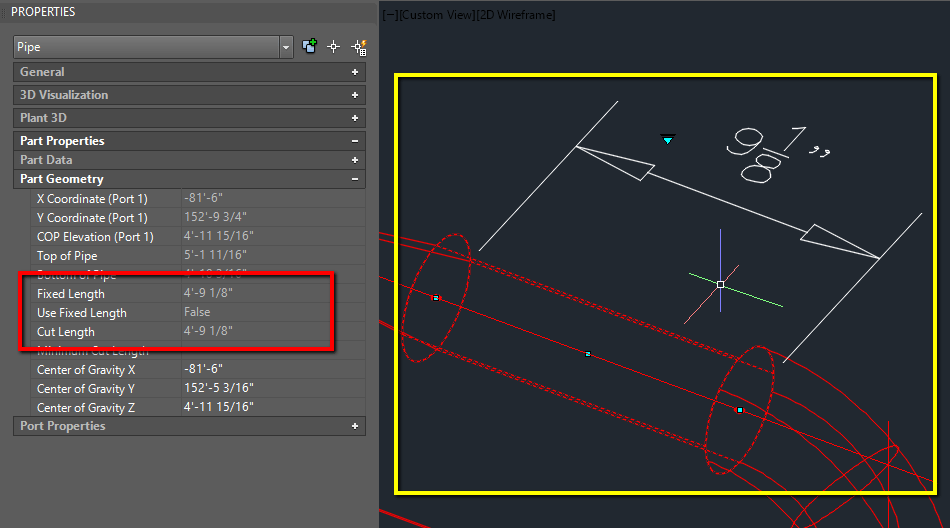Click the Cut Length property label
Viewport: 950px width, 528px height.
click(65, 332)
